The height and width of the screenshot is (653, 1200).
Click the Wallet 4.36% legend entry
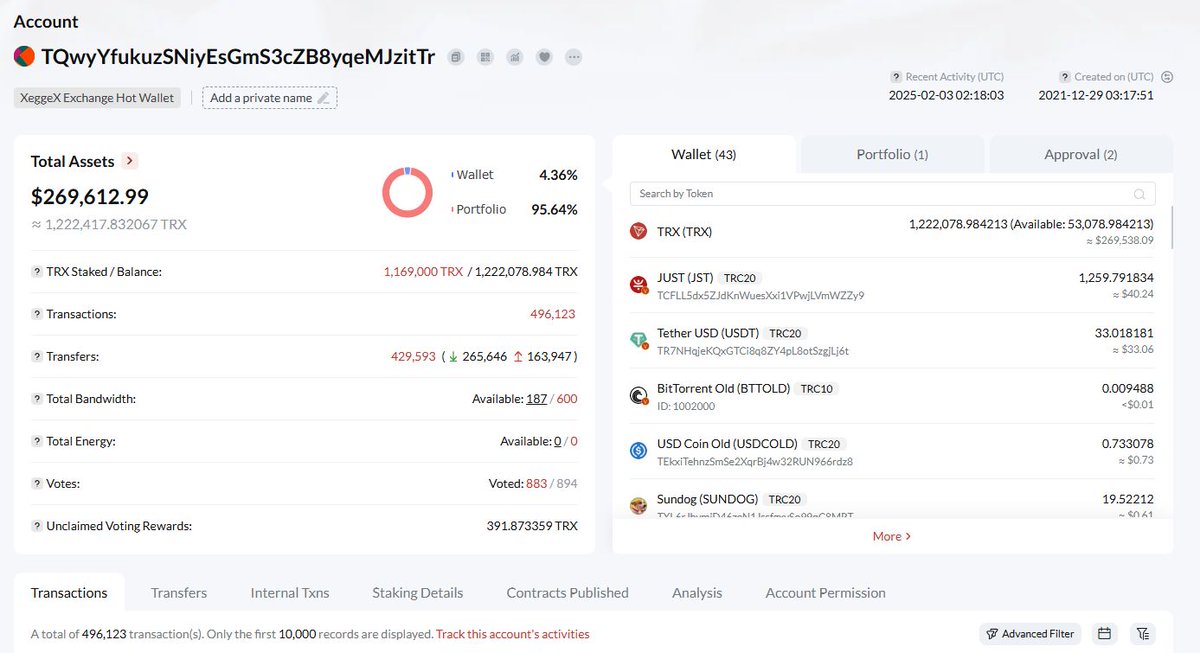click(x=514, y=174)
